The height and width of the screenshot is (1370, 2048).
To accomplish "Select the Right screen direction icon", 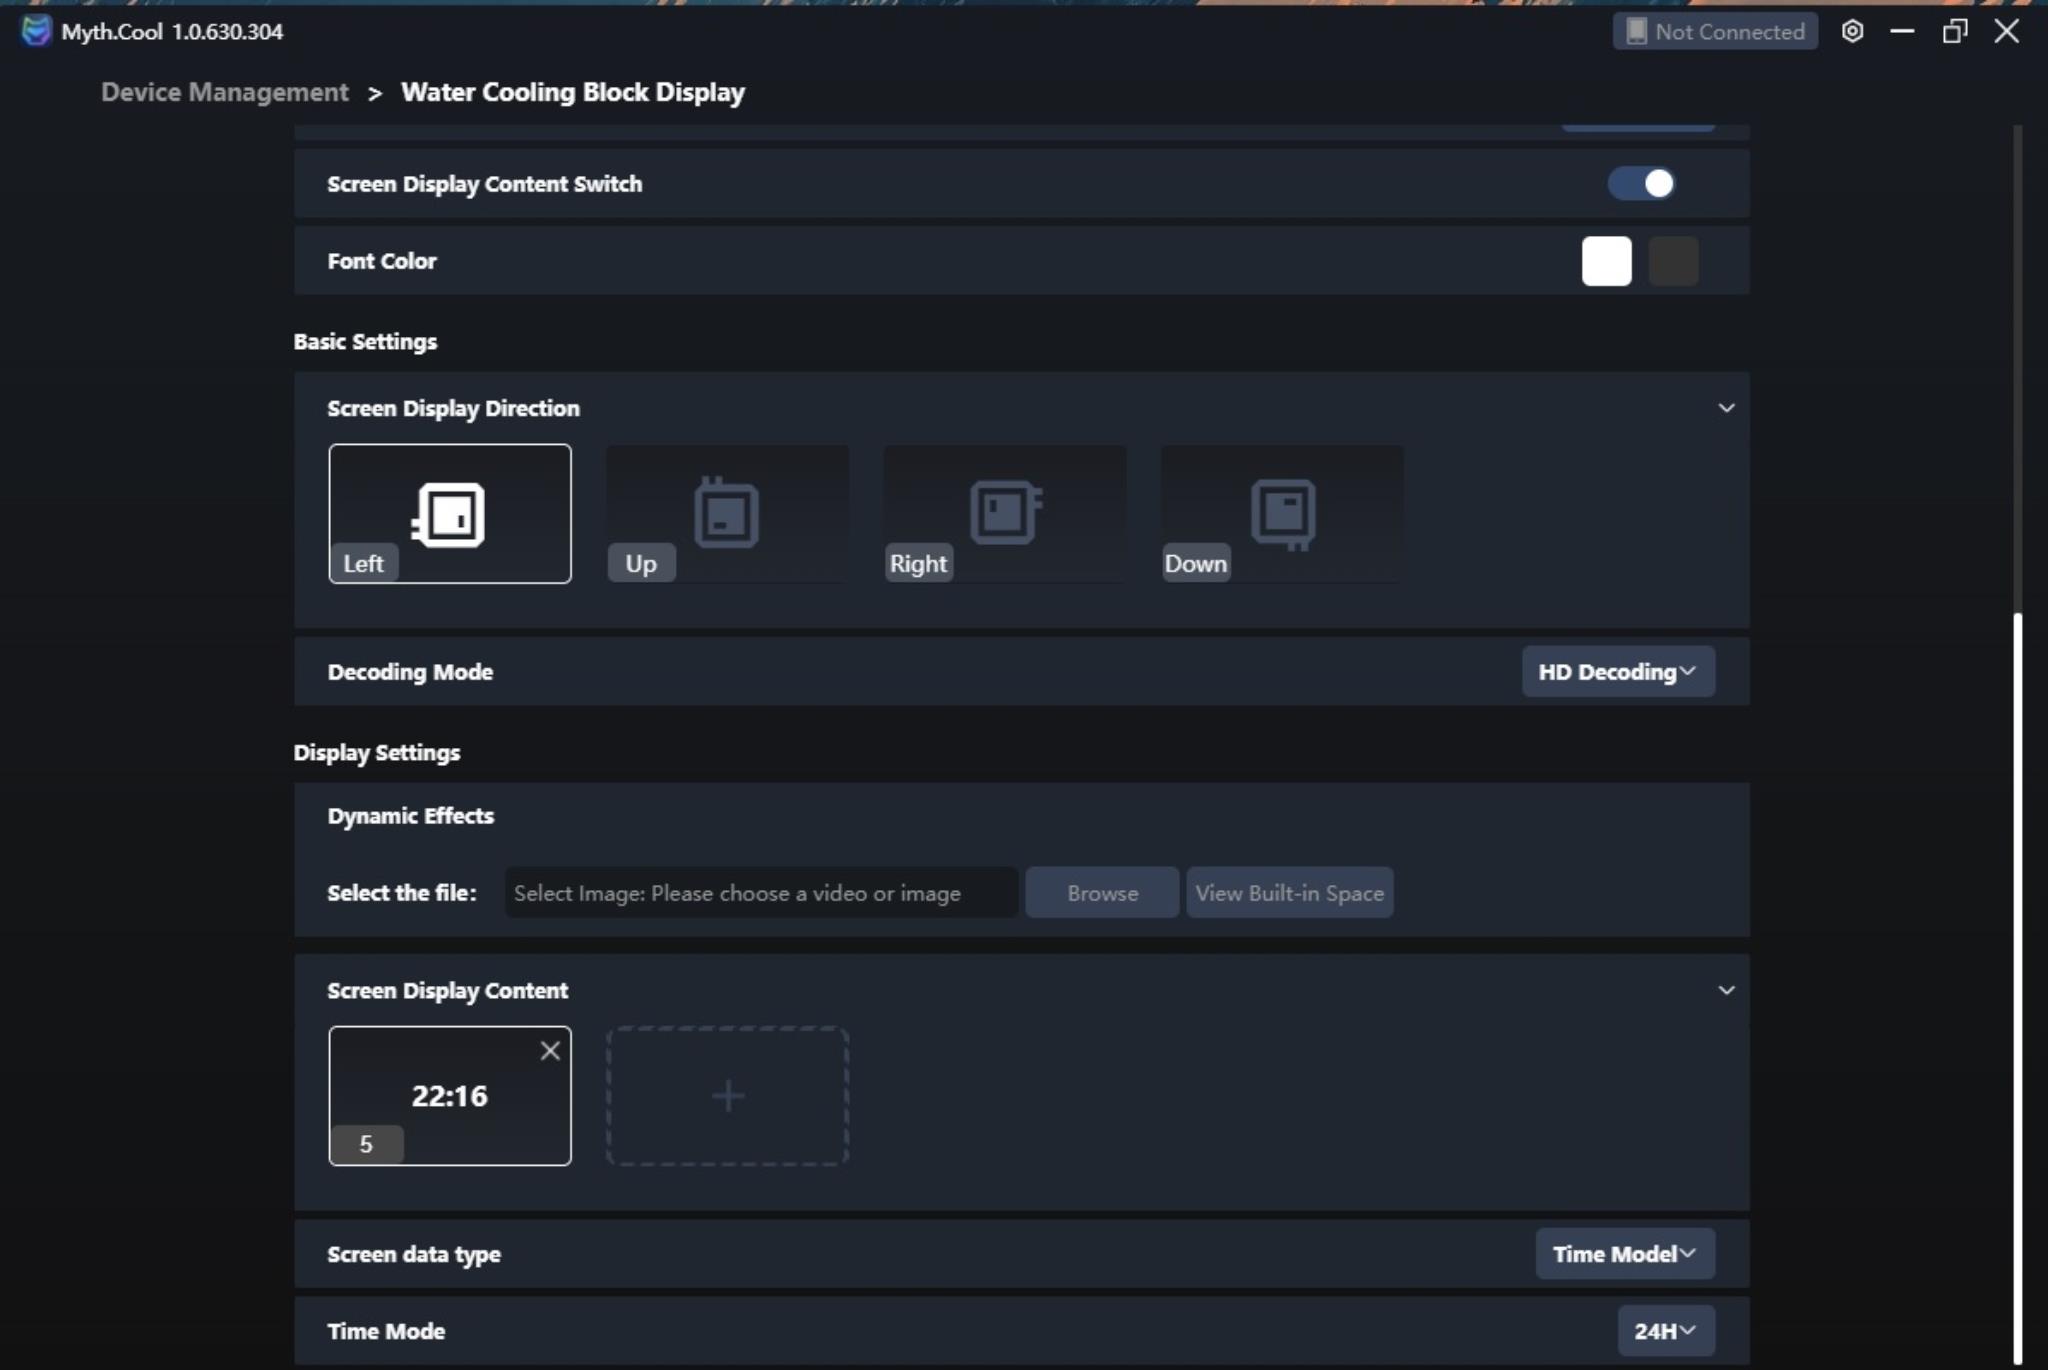I will click(1005, 514).
